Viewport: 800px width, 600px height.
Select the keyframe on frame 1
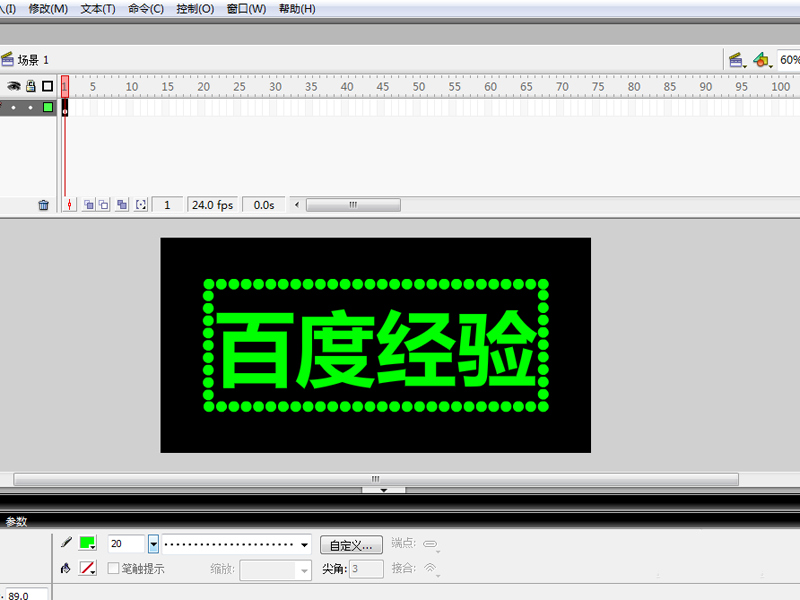pos(65,108)
